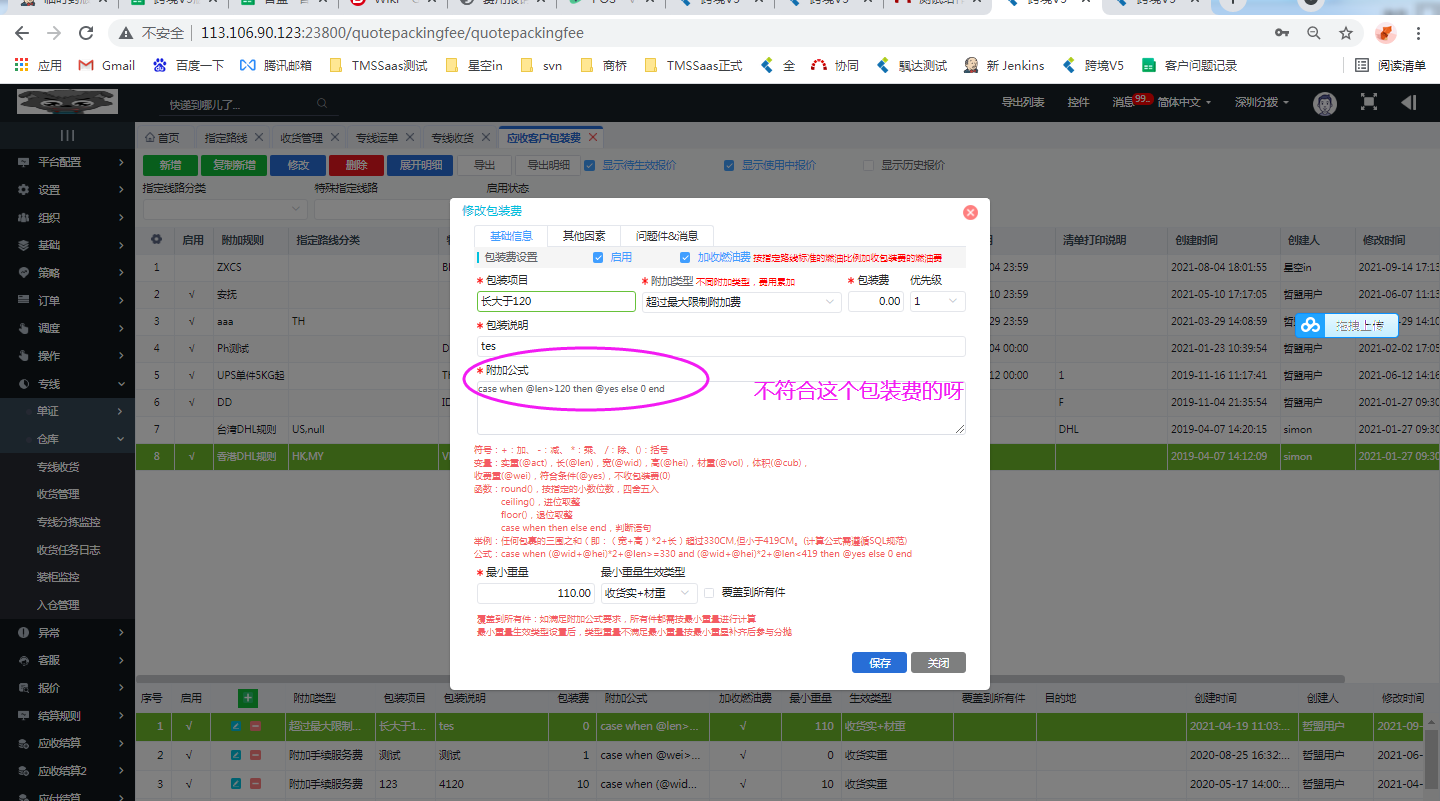Click the 复制新增 button

[233, 166]
